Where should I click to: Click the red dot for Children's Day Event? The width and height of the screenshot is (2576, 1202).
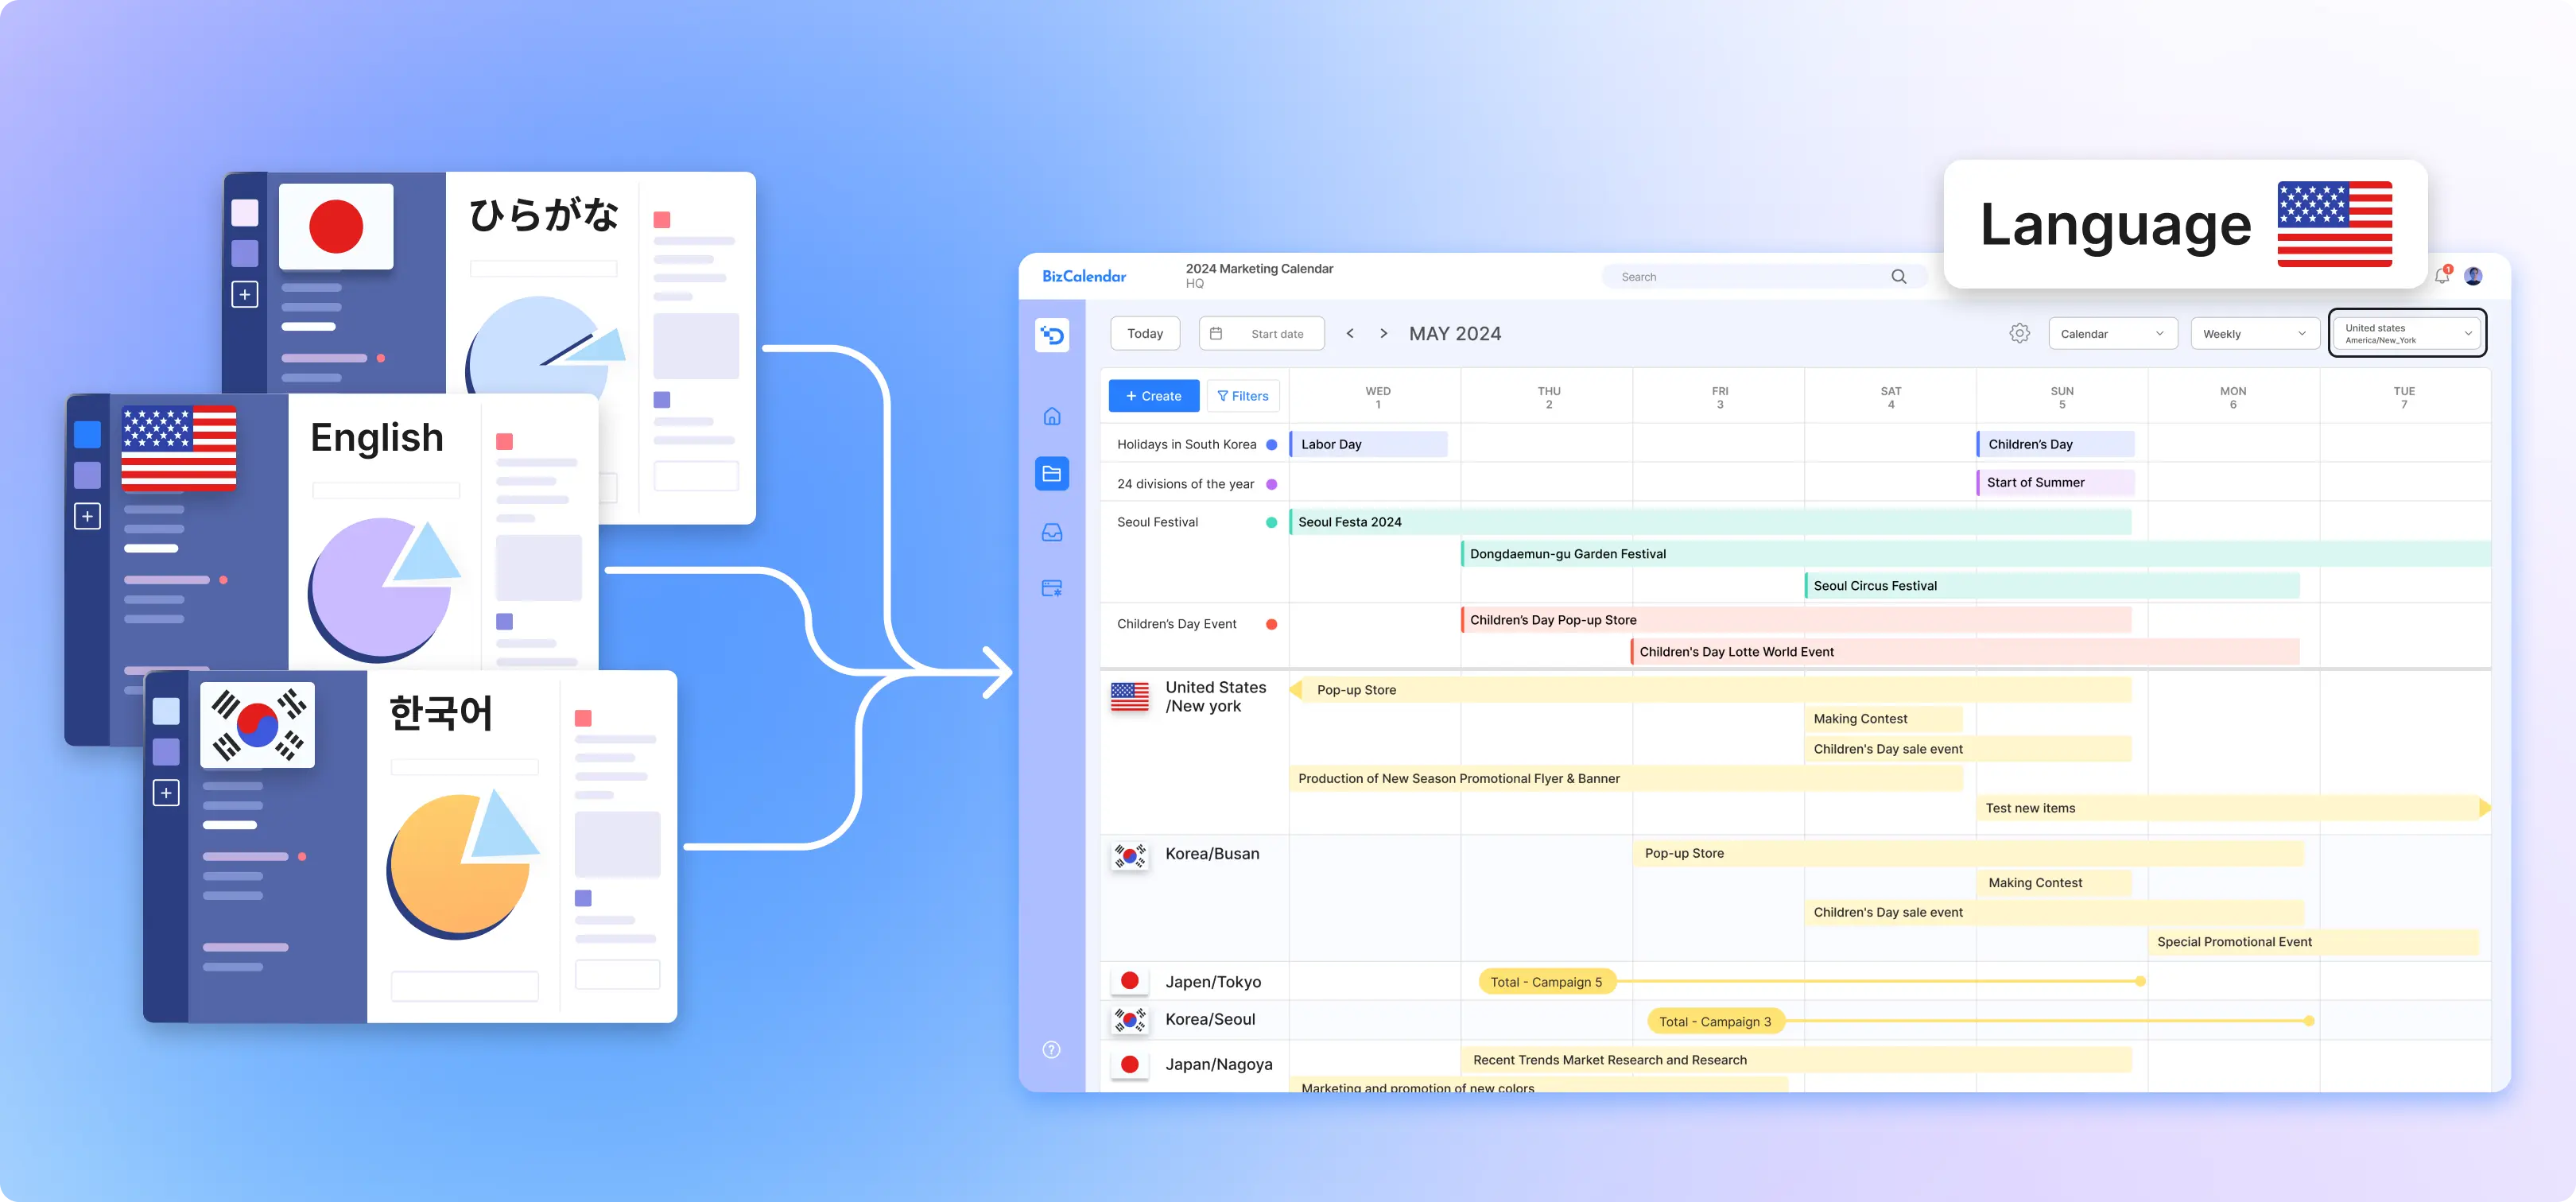tap(1271, 624)
